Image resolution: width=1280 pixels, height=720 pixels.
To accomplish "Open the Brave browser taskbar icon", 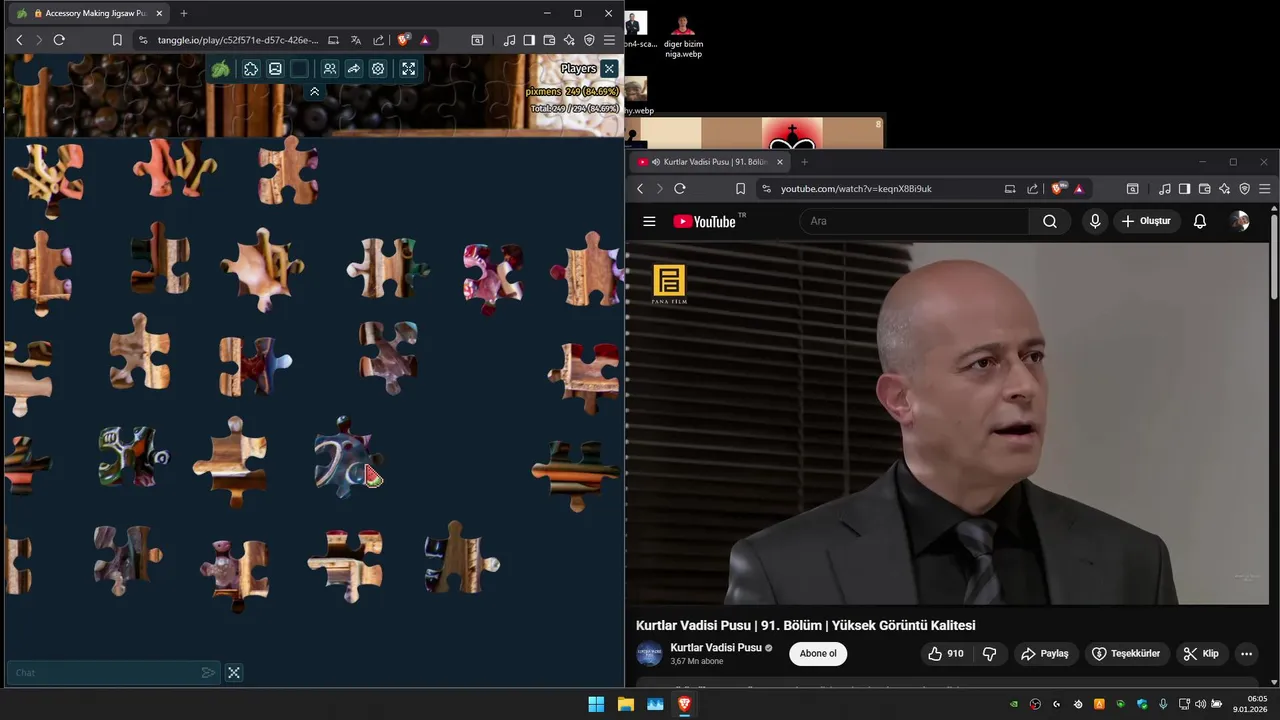I will point(684,704).
